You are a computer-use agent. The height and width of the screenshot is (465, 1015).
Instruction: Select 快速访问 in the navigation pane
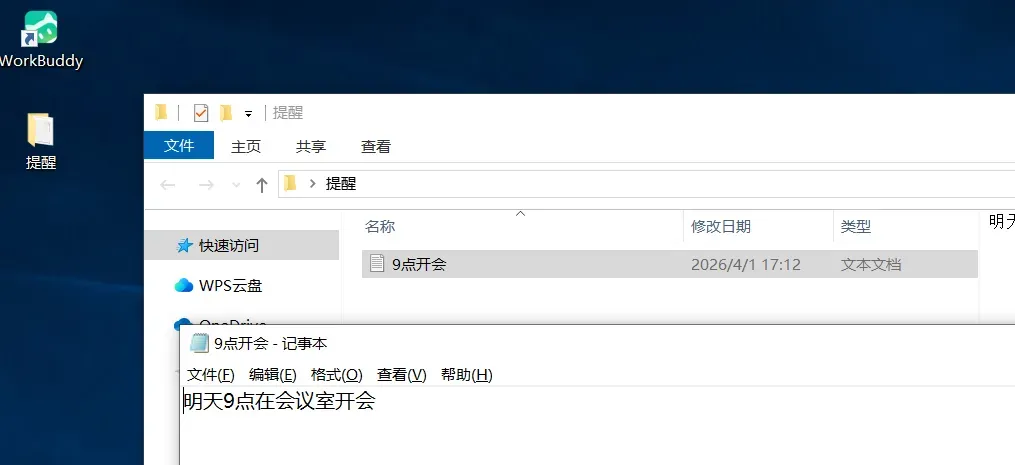241,245
